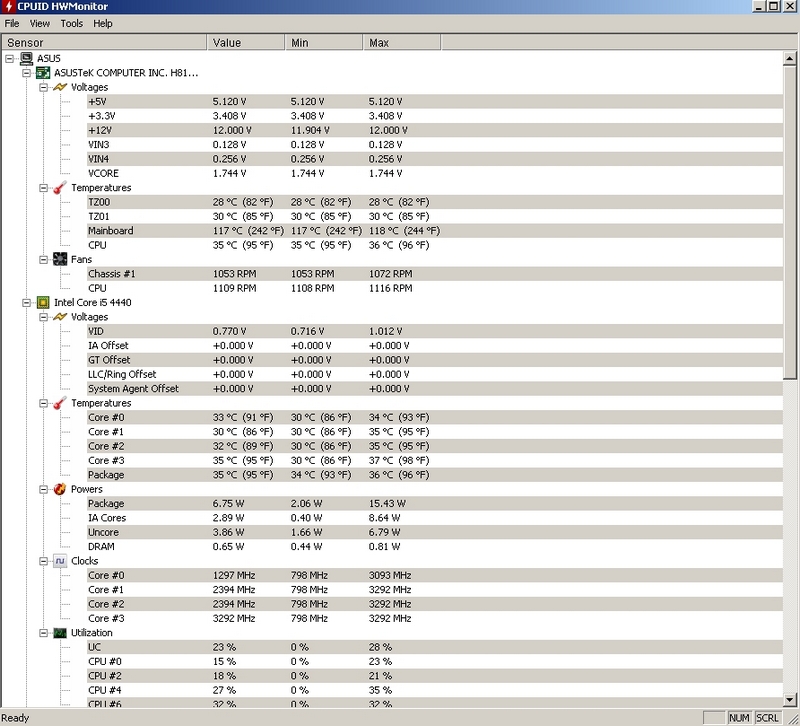
Task: Click the Clocks waveform icon
Action: click(60, 561)
